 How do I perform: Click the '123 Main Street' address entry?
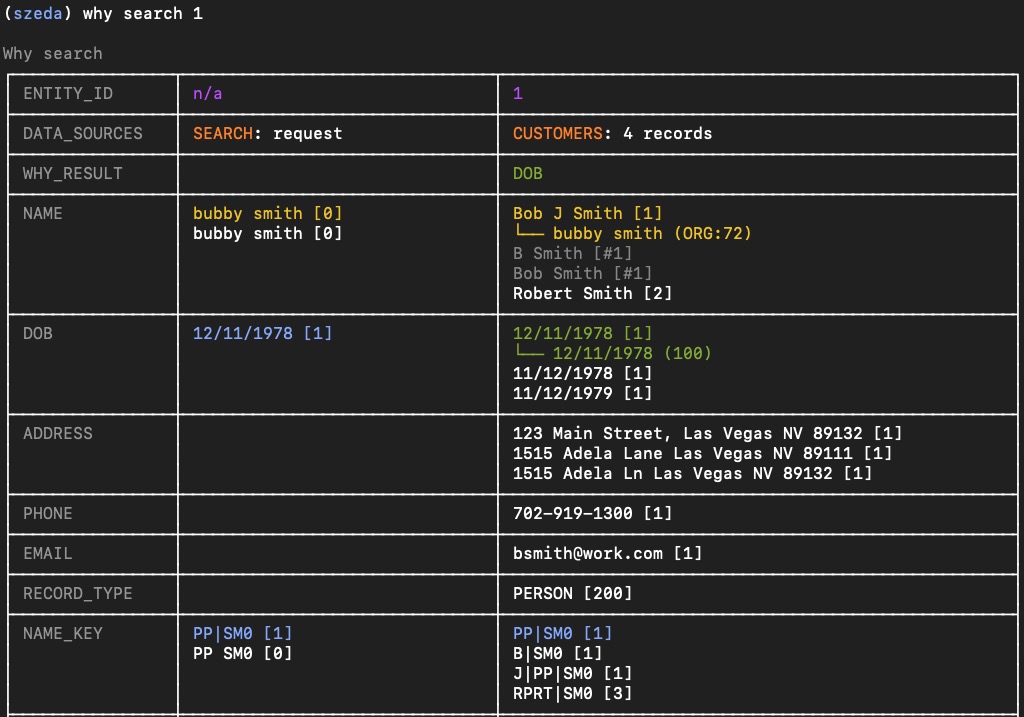707,434
